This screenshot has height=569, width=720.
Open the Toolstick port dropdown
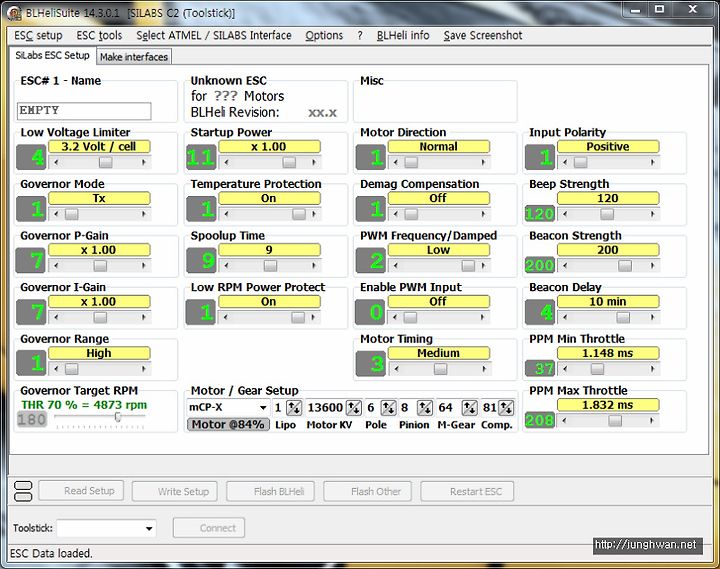149,529
